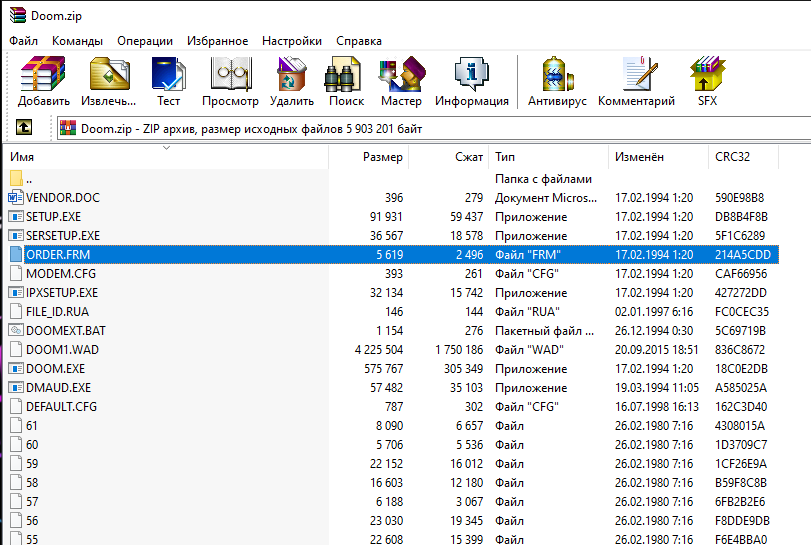Click the Добавить (Add) toolbar icon
The image size is (811, 545).
[x=43, y=78]
